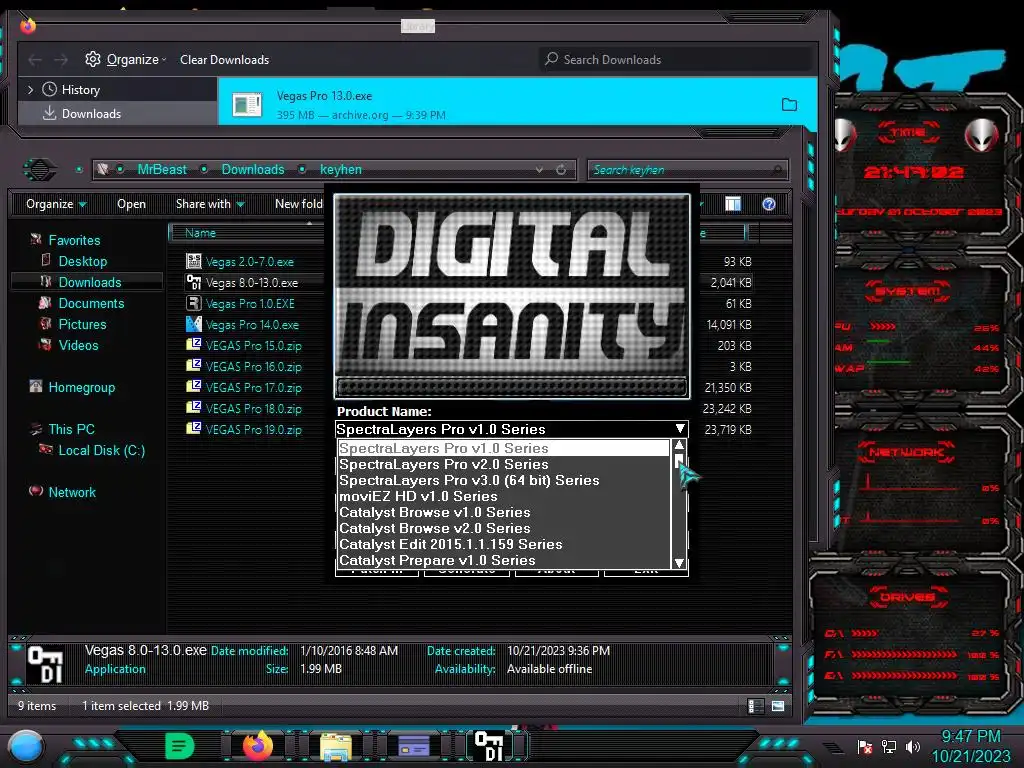The height and width of the screenshot is (768, 1024).
Task: Click keyhen breadcrumb in address bar
Action: coord(340,169)
